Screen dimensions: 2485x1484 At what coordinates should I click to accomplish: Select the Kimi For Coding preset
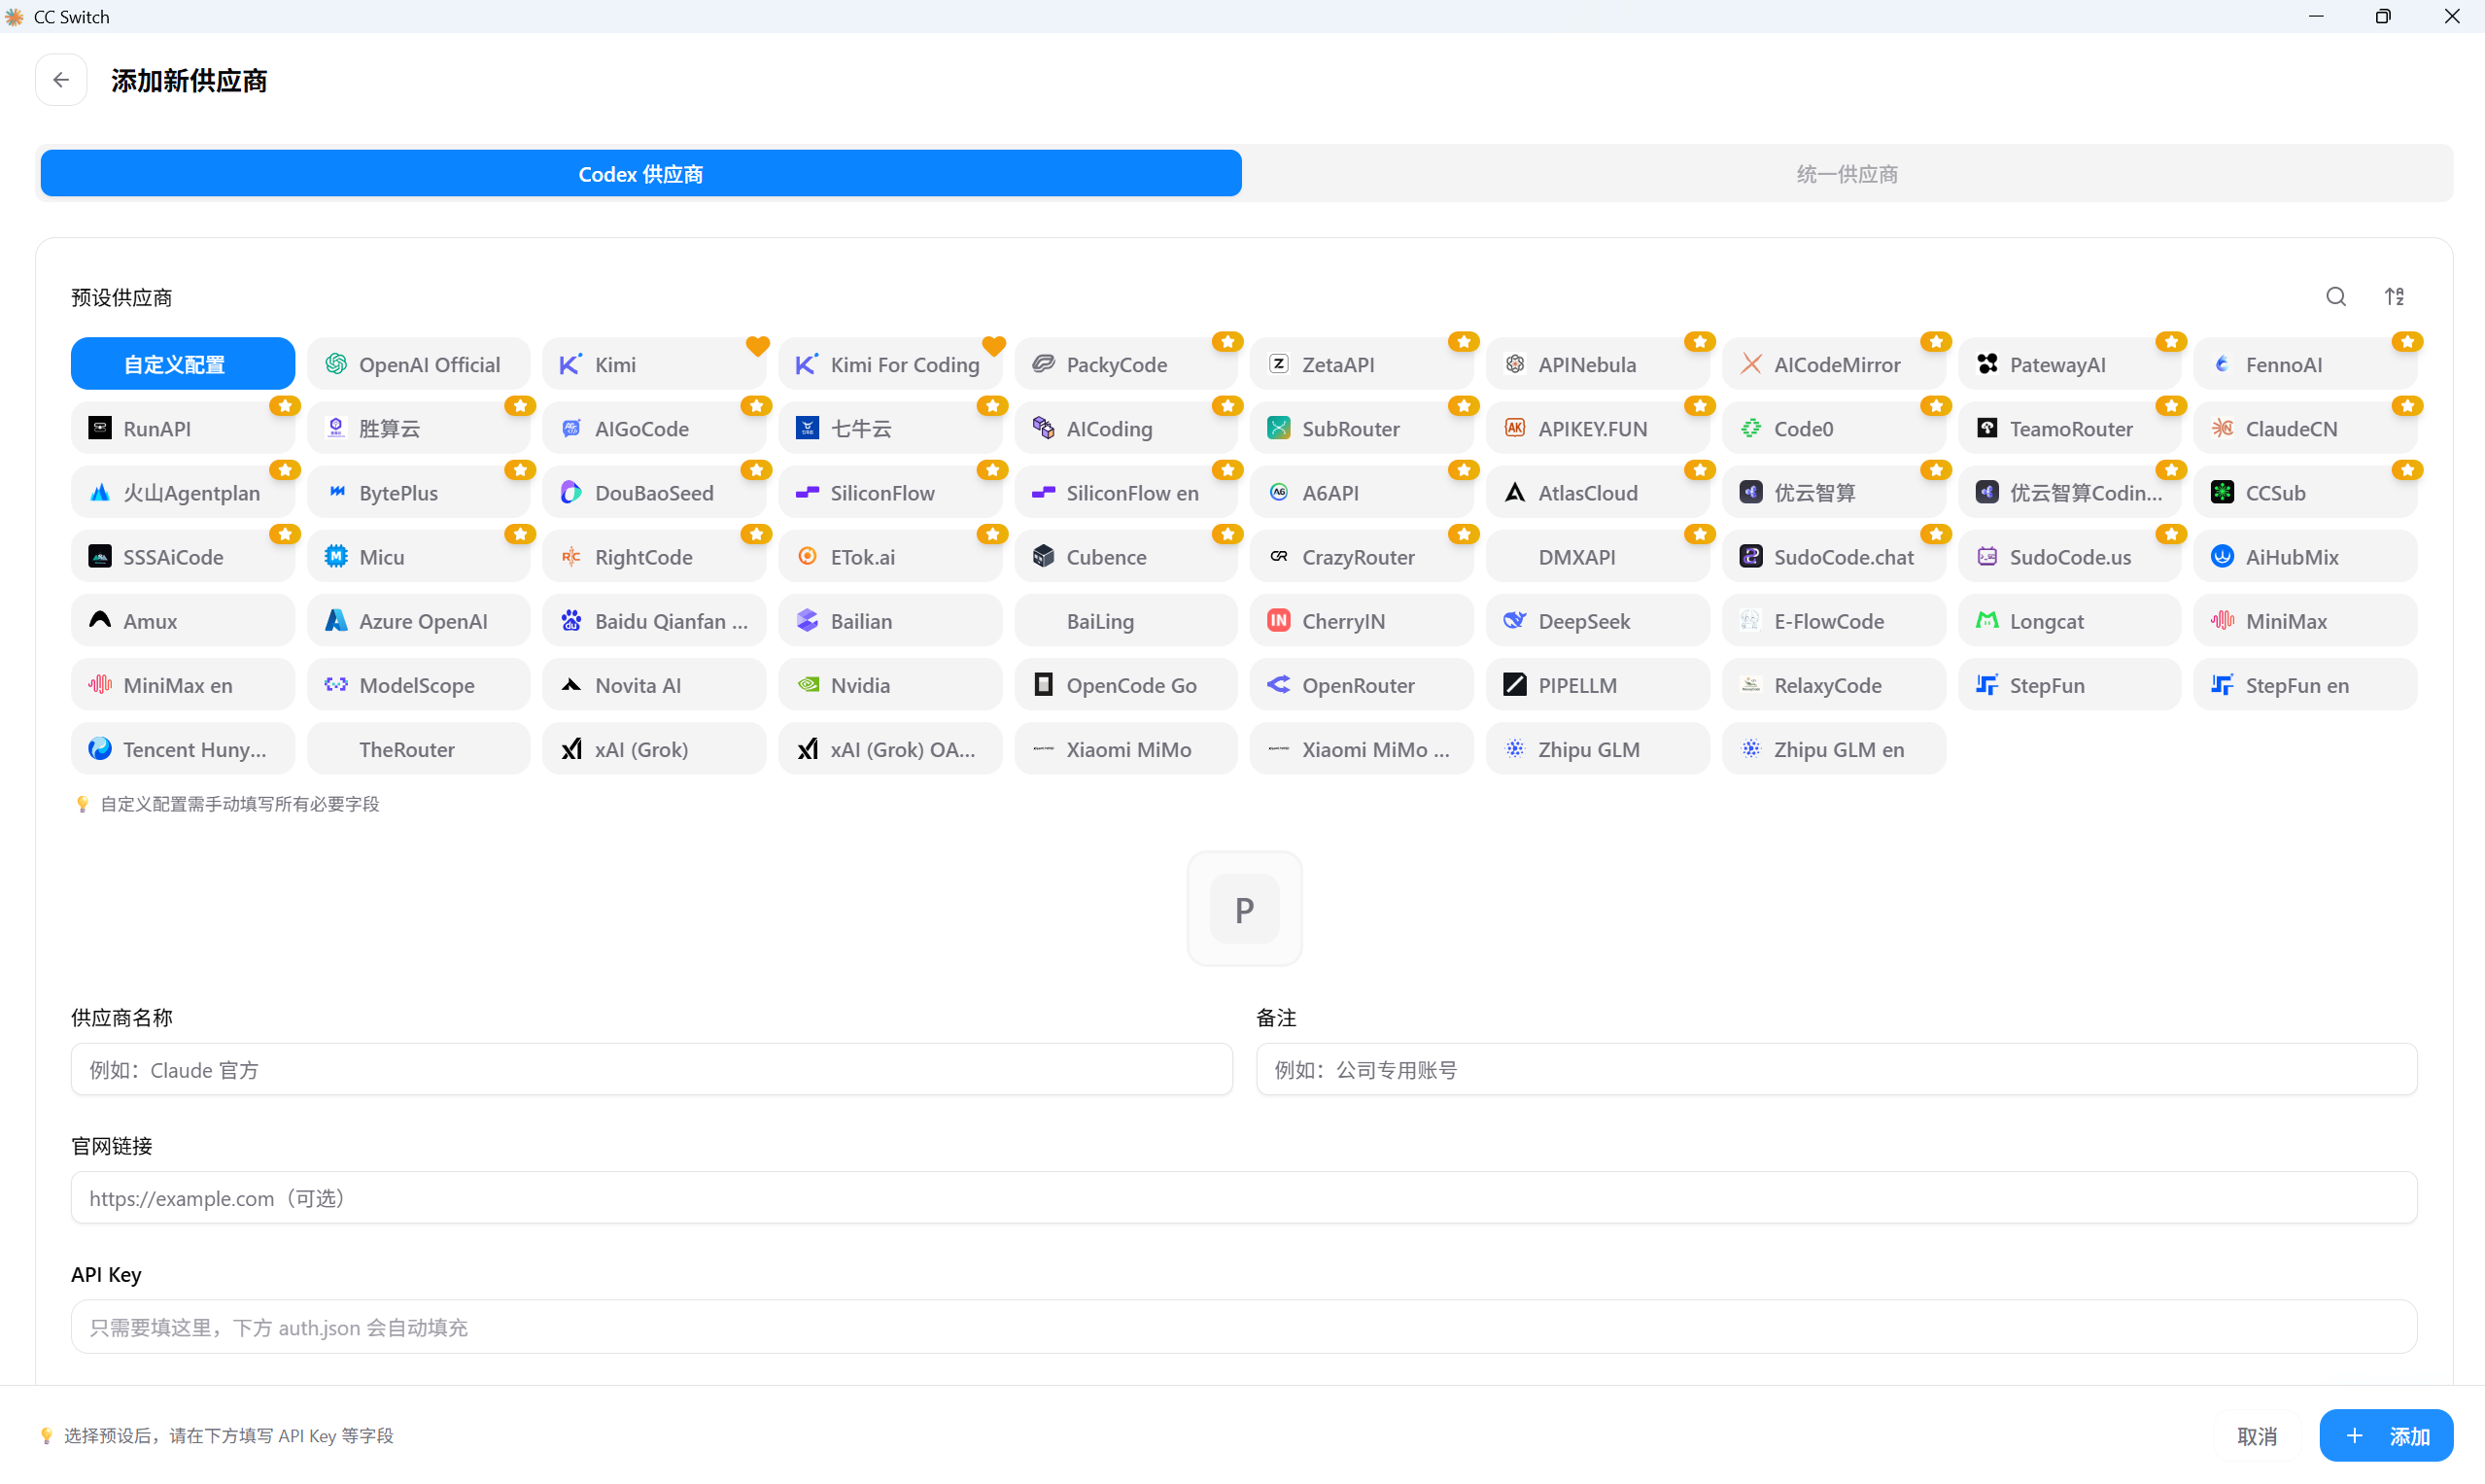click(890, 364)
